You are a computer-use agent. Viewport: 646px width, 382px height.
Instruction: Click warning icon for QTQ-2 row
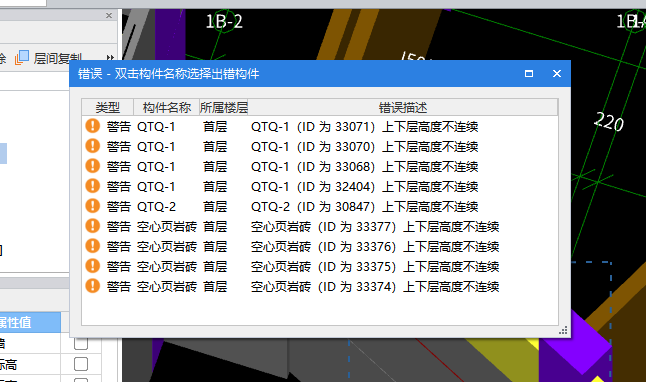(93, 206)
